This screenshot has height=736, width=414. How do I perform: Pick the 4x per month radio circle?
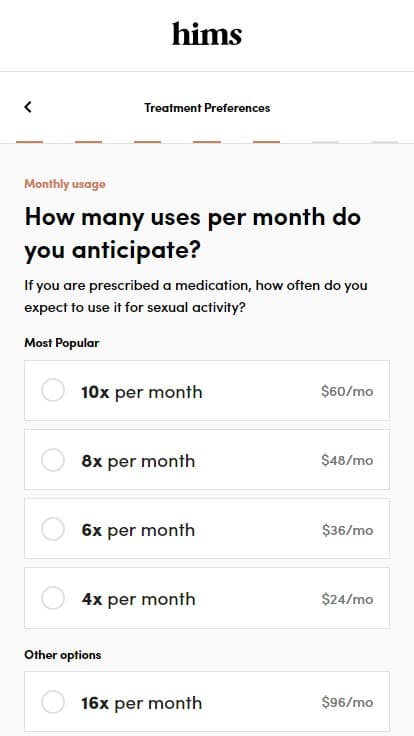coord(53,598)
